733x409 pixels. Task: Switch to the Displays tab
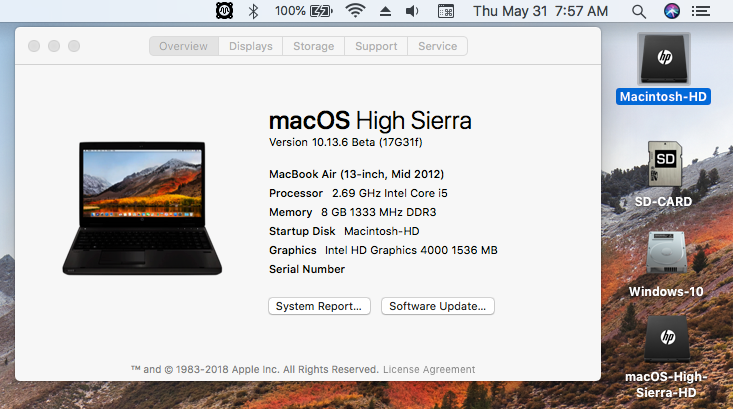click(x=251, y=46)
